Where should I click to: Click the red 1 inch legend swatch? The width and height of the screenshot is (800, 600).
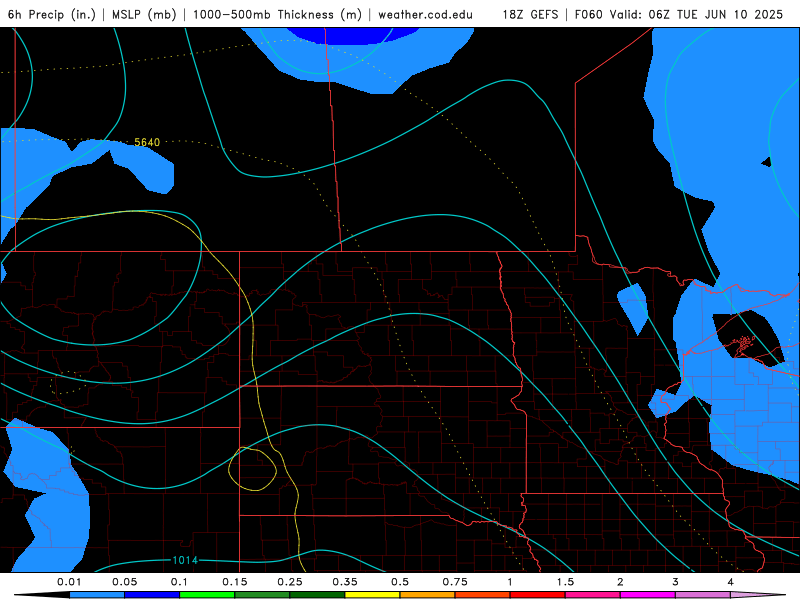(538, 595)
